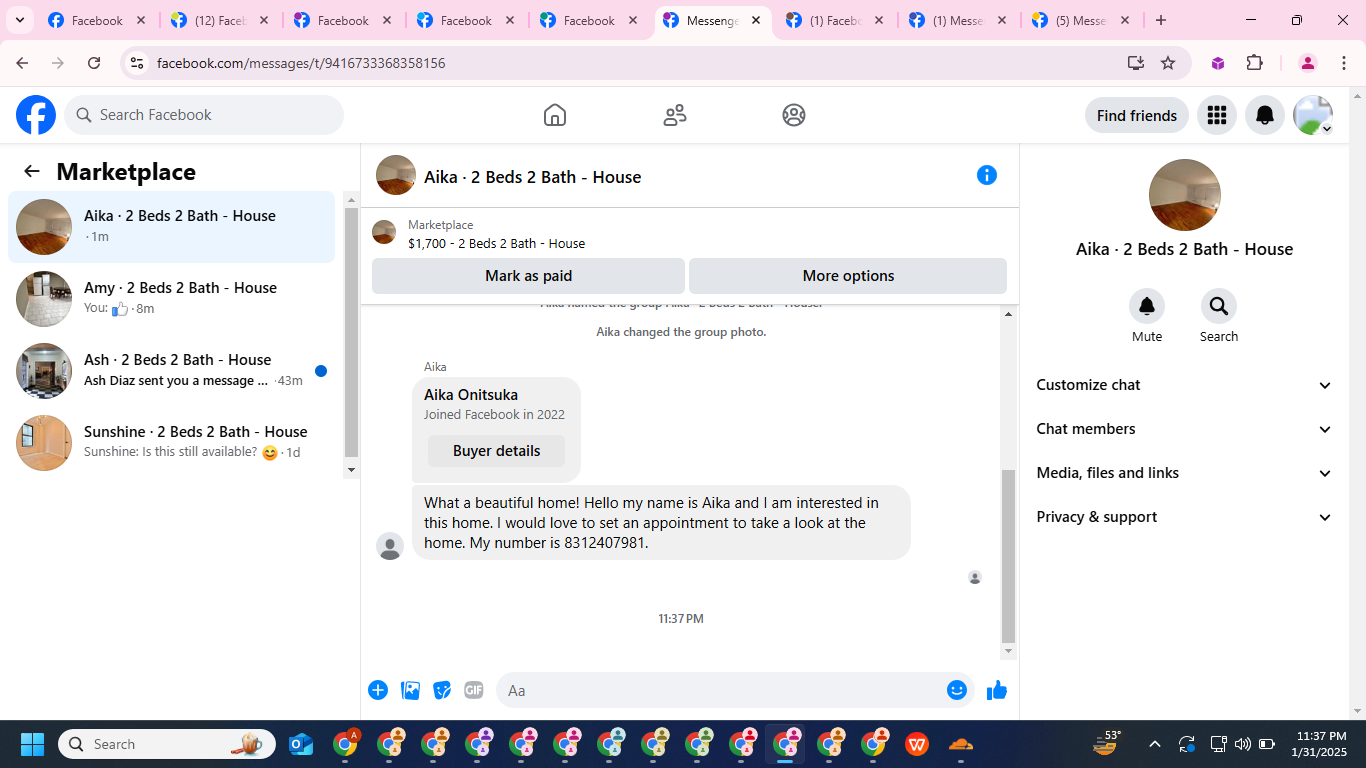This screenshot has width=1366, height=768.
Task: Click the "Aika changed the group photo." notice
Action: coord(681,332)
